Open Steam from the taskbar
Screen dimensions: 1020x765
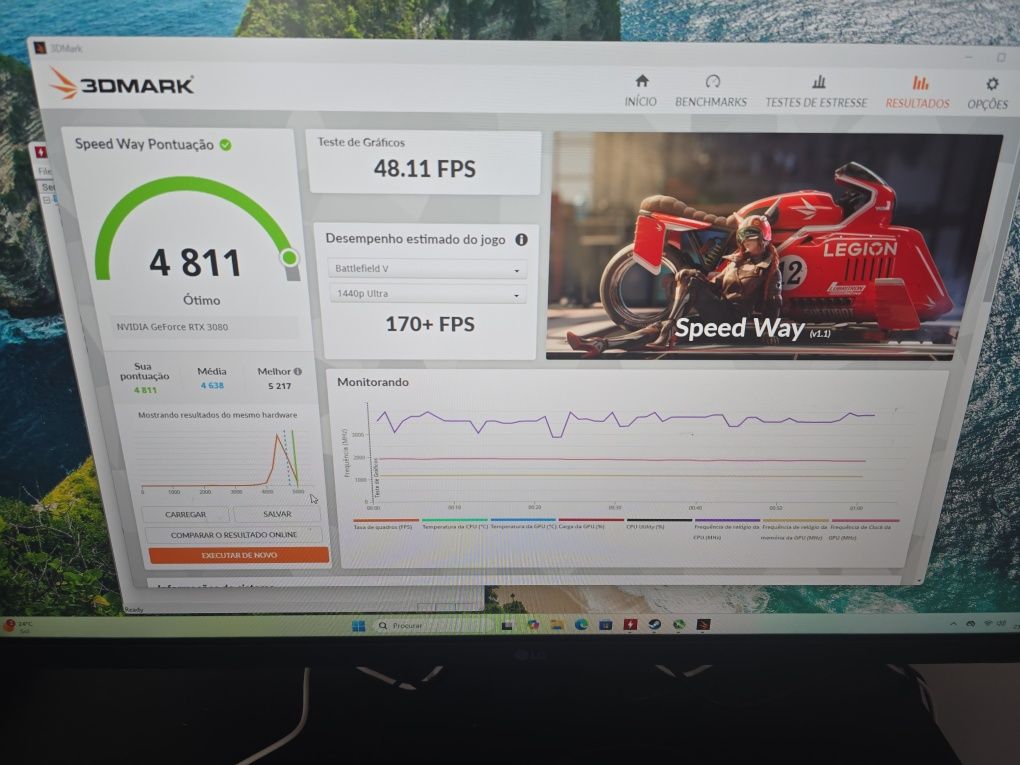pyautogui.click(x=654, y=625)
